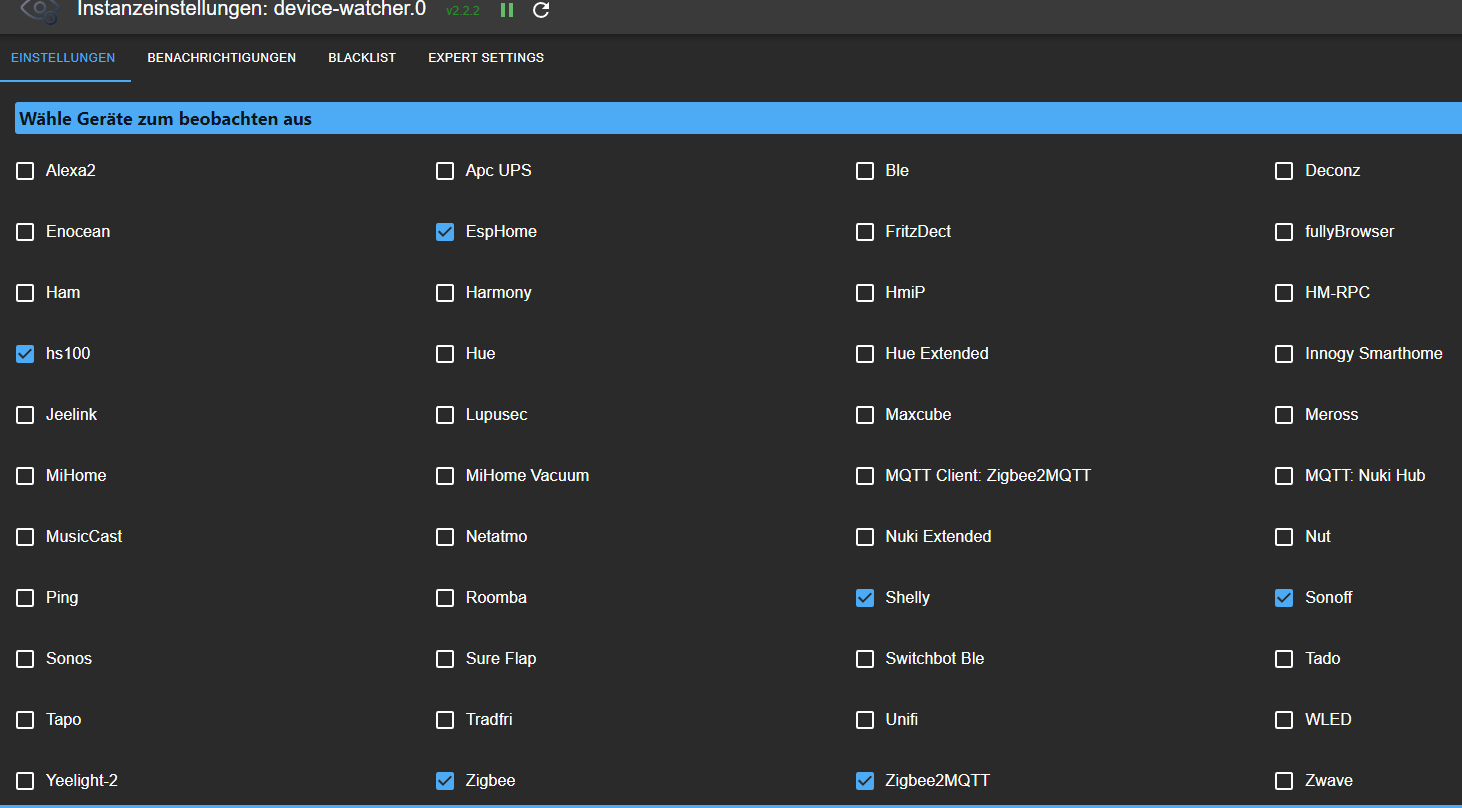Uncheck the Zigbee checkbox
This screenshot has width=1462, height=808.
pos(445,781)
